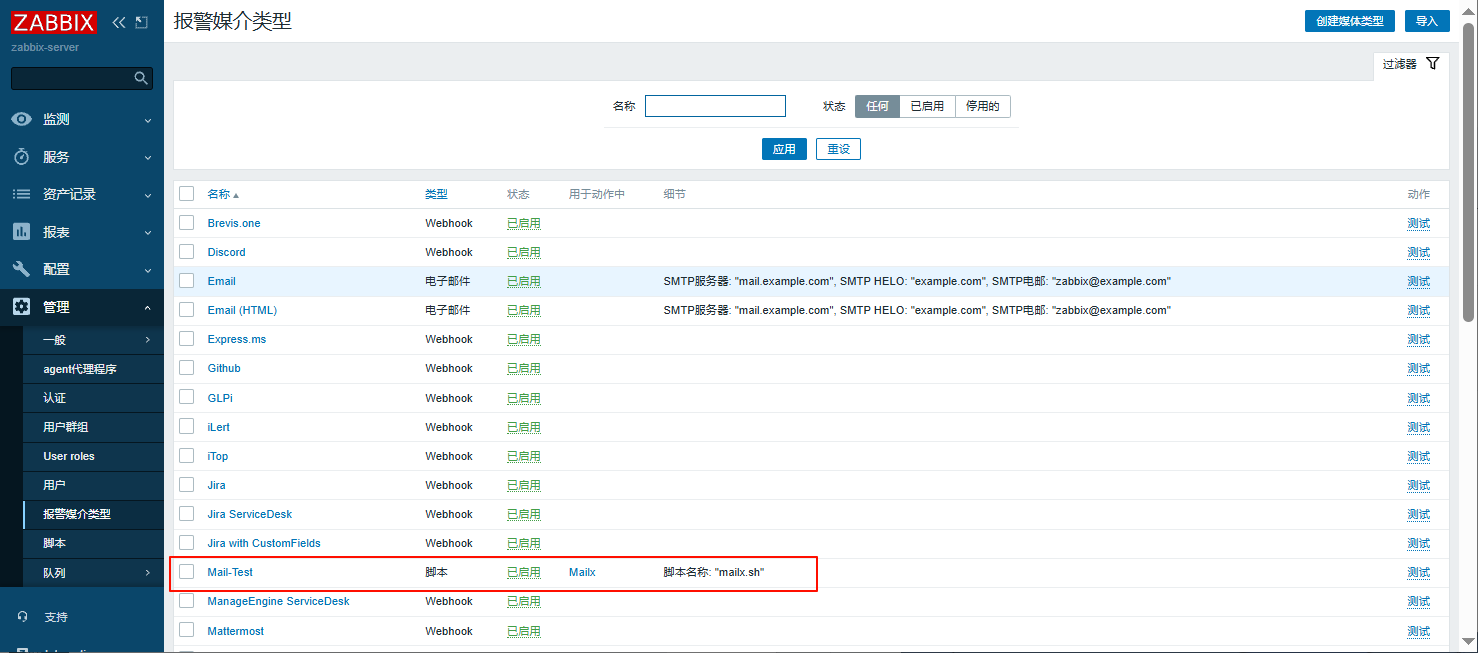1478x653 pixels.
Task: Click the list icon for 资产记录
Action: (x=21, y=194)
